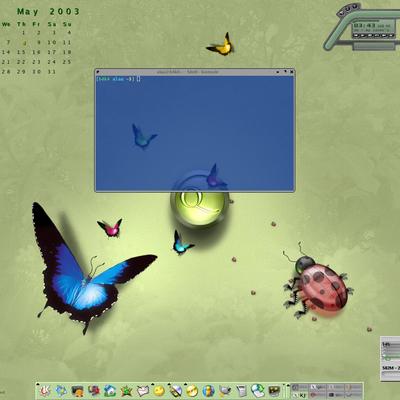400x400 pixels.
Task: Open the white envelope mail icon
Action: [x=143, y=391]
